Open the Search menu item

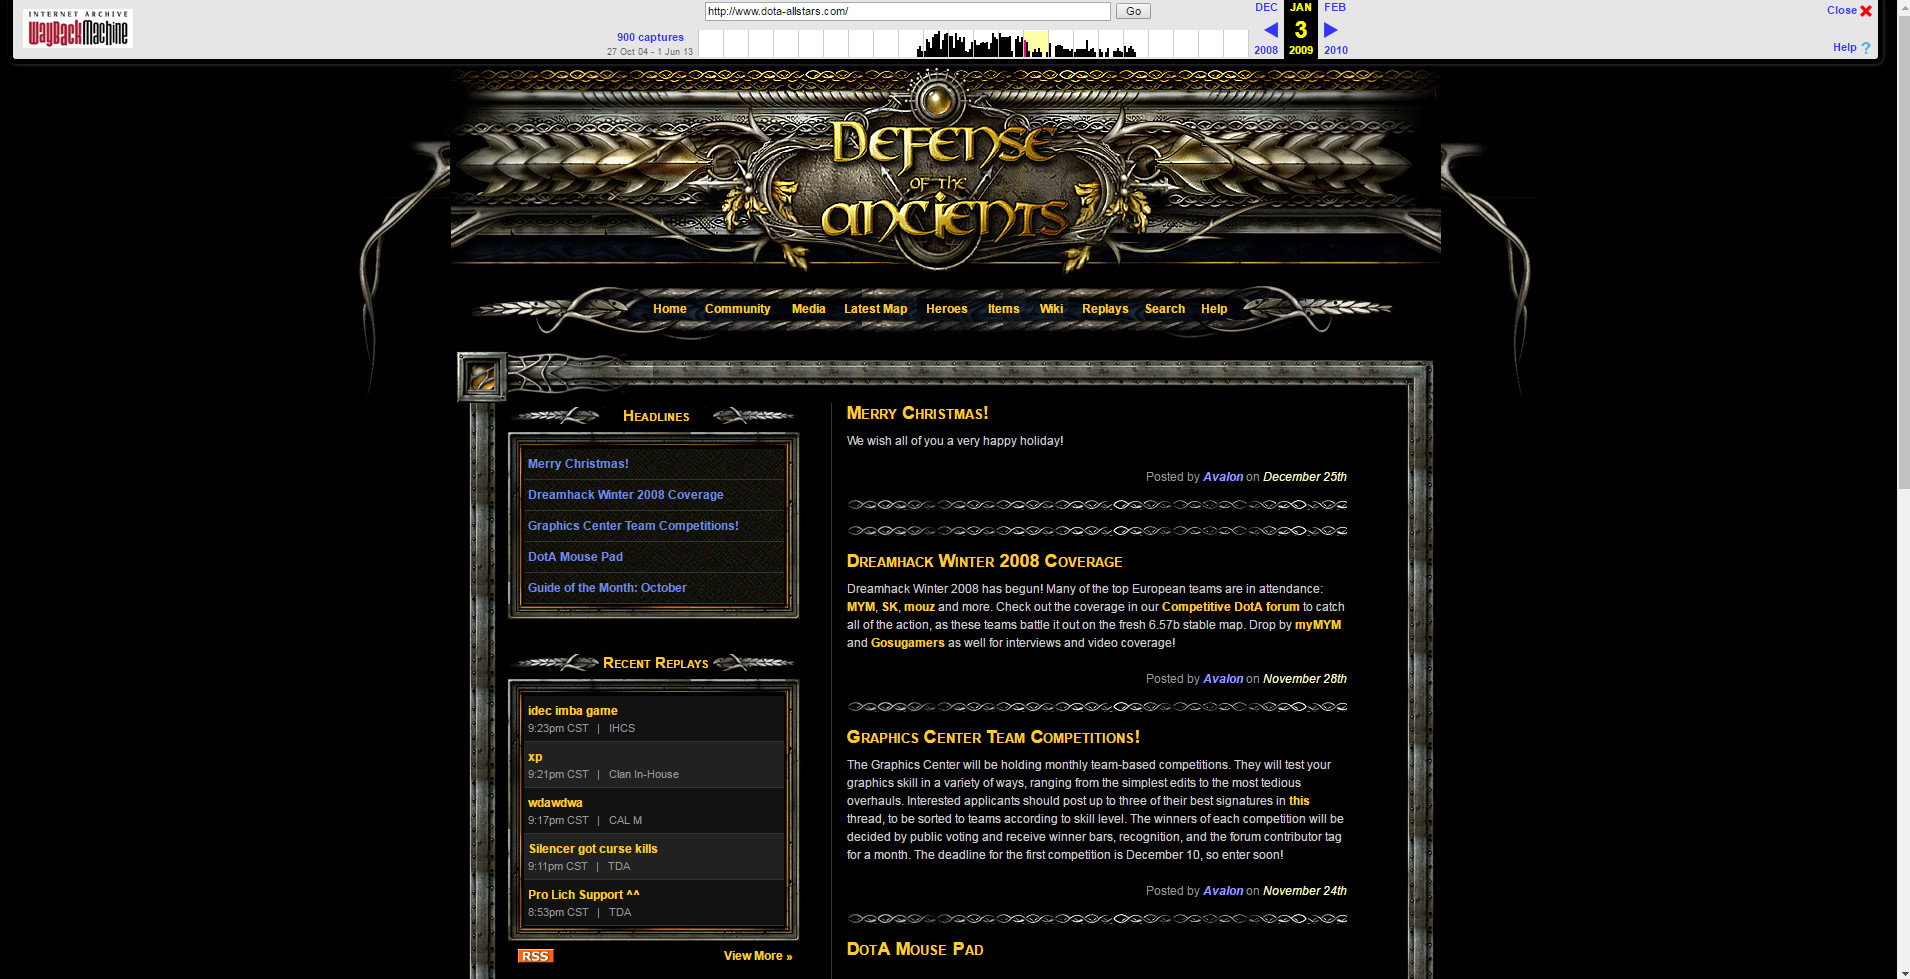click(1165, 309)
